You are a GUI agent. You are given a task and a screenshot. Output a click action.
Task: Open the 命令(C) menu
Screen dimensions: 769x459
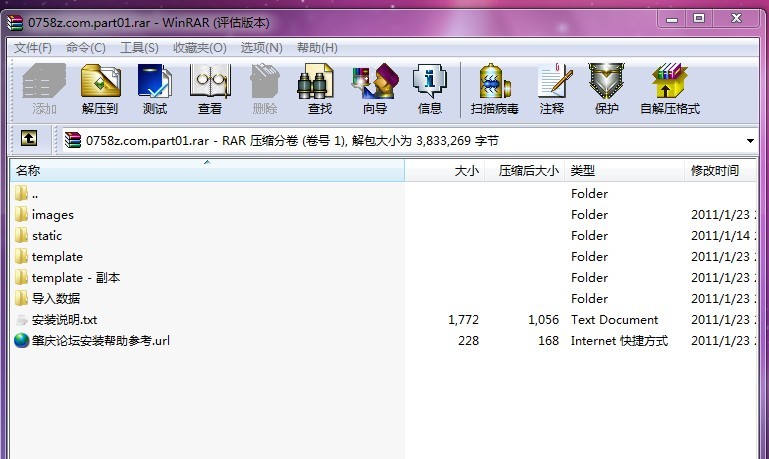[86, 48]
